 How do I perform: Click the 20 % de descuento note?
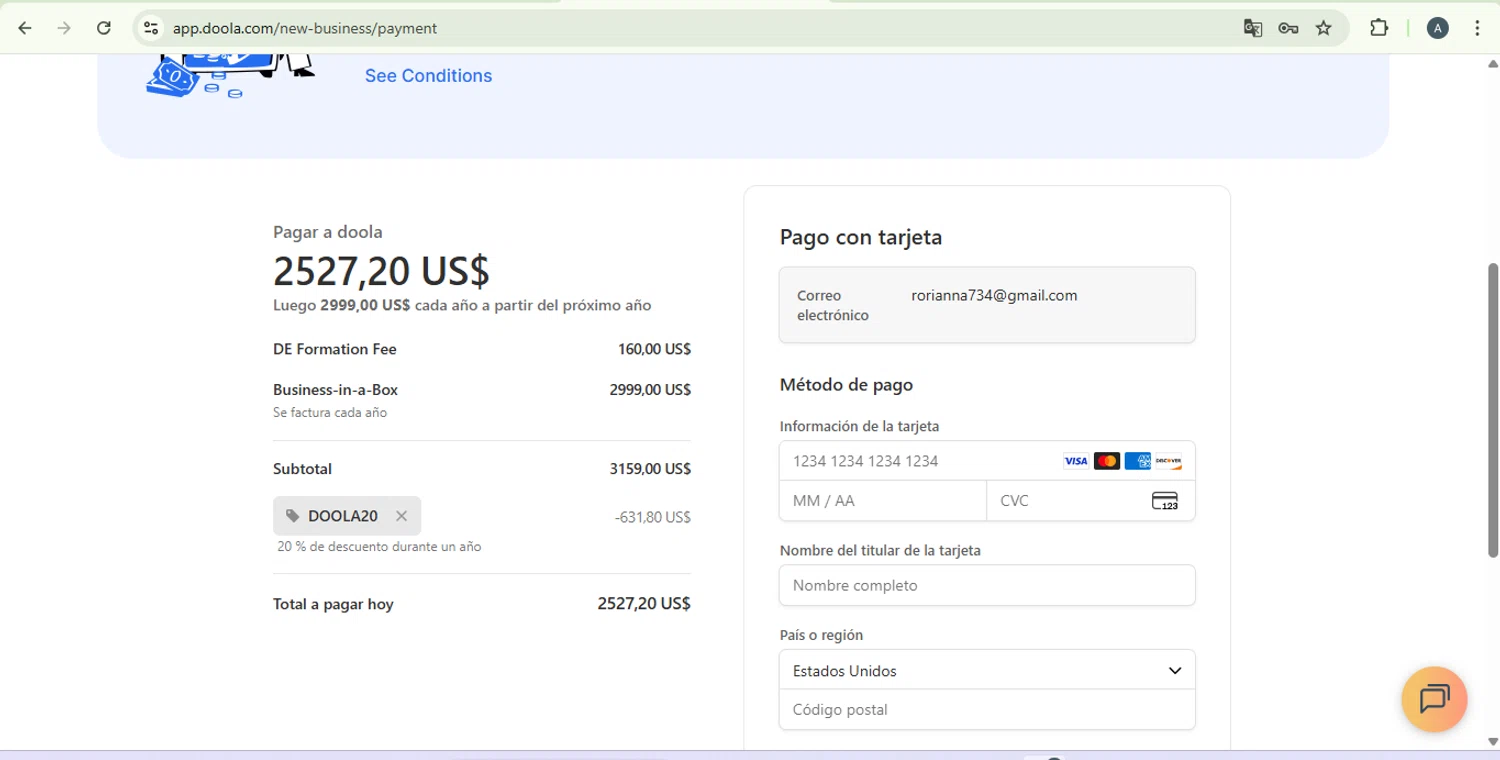pos(379,547)
